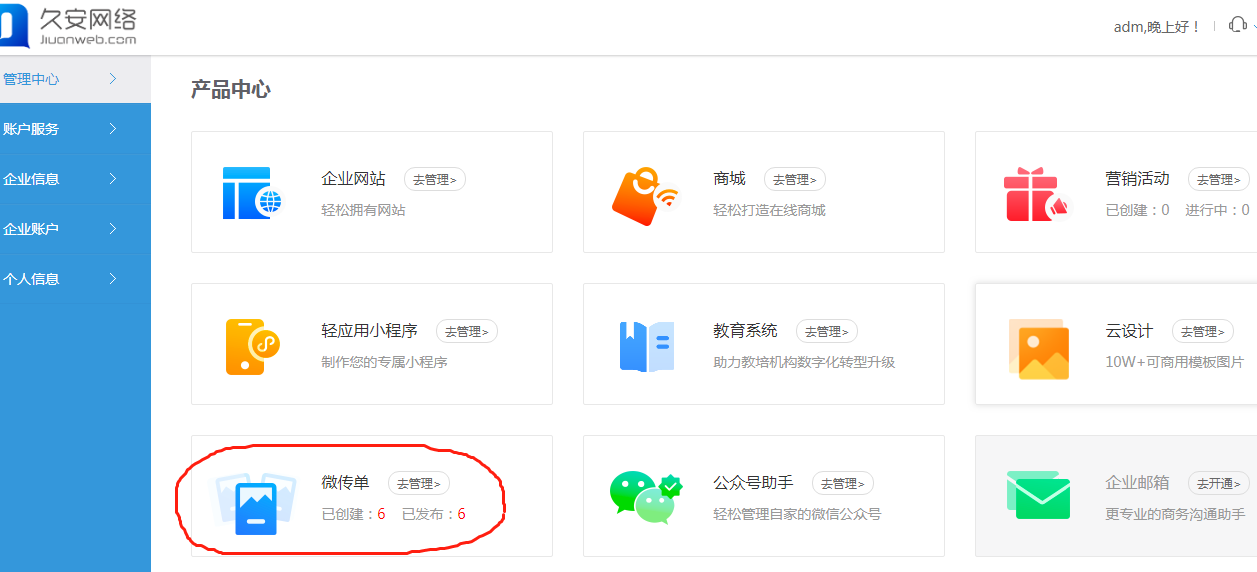Viewport: 1257px width, 572px height.
Task: Click 进行中：0 count in 营销活动
Action: (1217, 210)
